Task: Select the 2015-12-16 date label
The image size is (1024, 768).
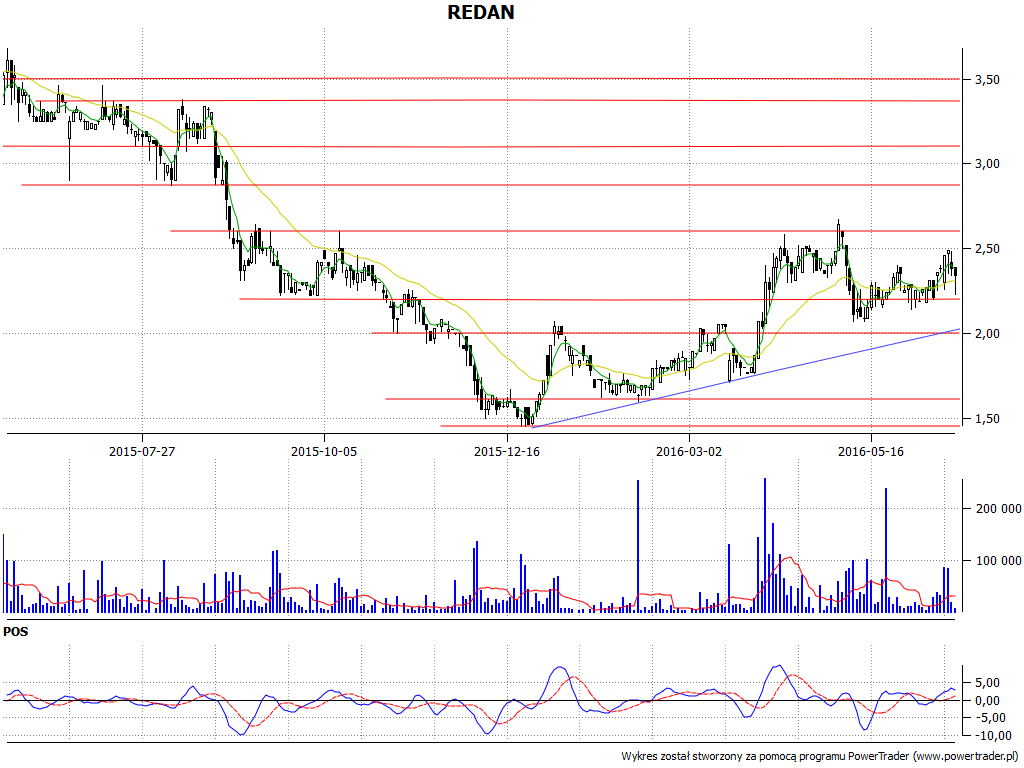Action: [x=507, y=452]
